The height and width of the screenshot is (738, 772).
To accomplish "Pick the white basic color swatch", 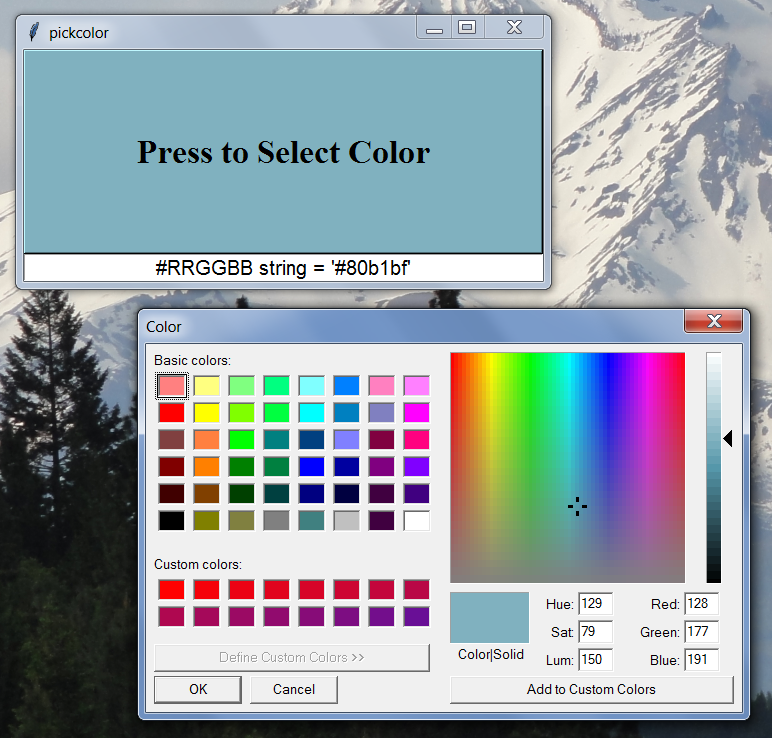I will click(416, 520).
